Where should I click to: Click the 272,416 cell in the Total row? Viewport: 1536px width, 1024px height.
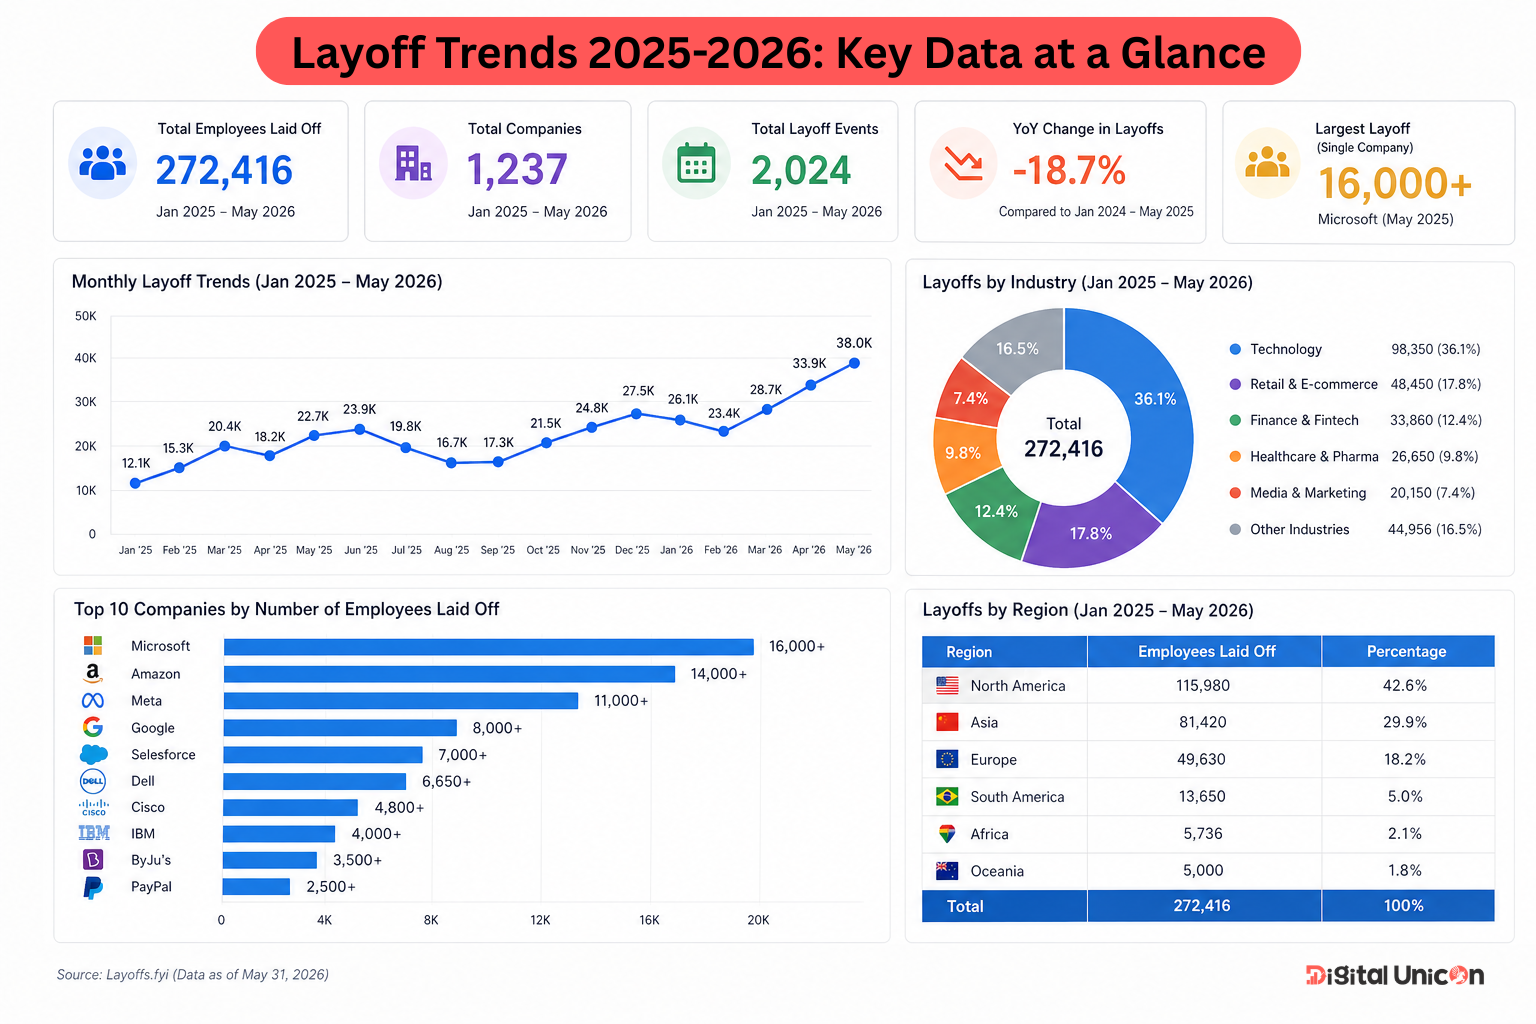(1202, 906)
